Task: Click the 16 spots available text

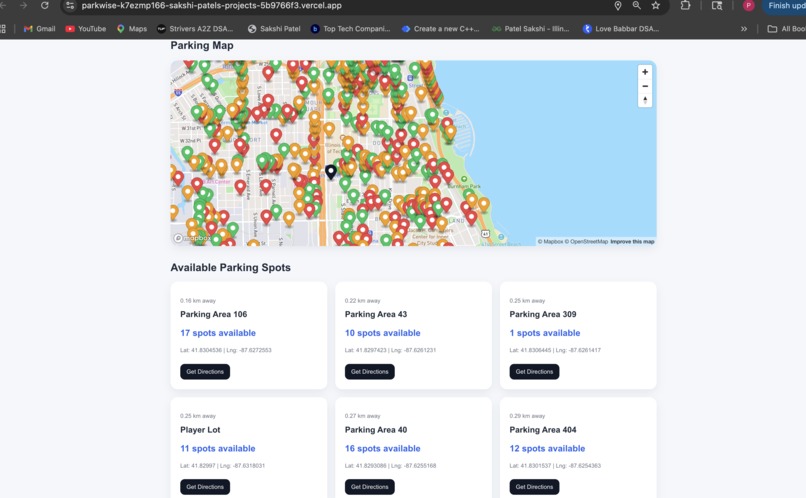Action: click(x=382, y=449)
